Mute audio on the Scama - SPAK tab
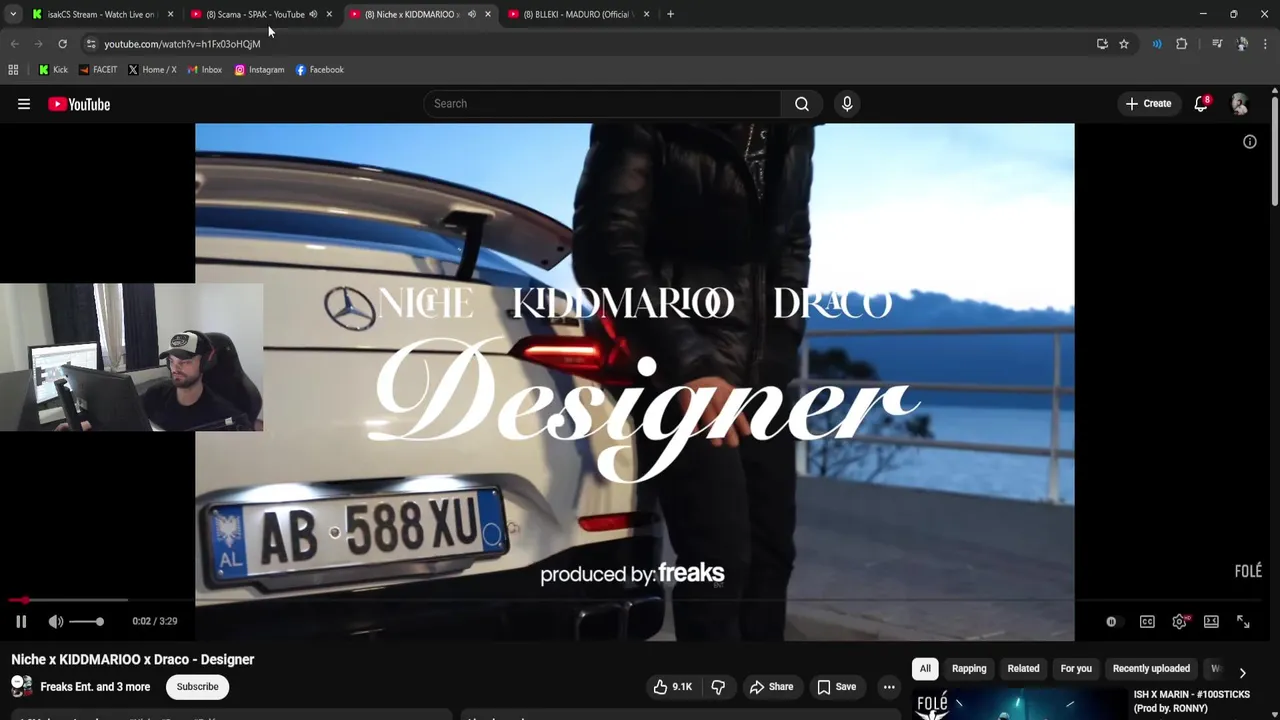This screenshot has height=720, width=1280. pos(313,14)
